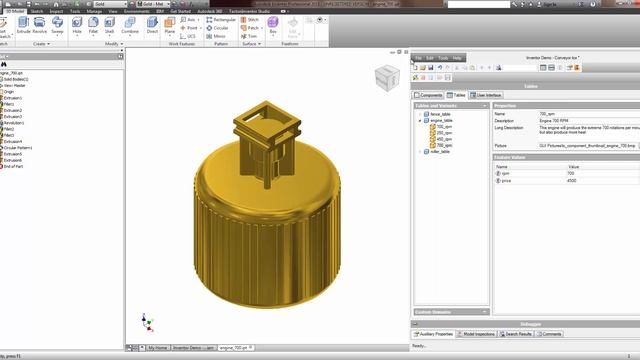The image size is (640, 360).
Task: Open the 3D Model ribbon tab
Action: [14, 11]
